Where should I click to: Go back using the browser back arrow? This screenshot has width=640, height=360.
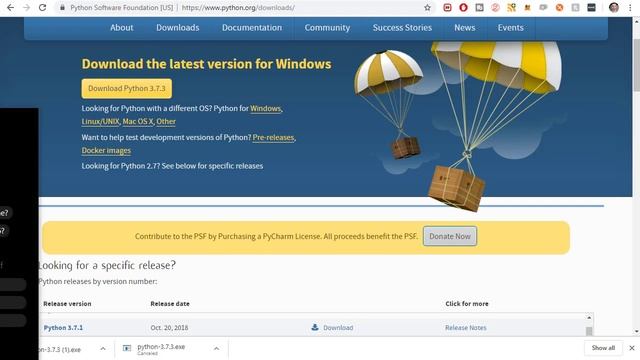tap(11, 7)
